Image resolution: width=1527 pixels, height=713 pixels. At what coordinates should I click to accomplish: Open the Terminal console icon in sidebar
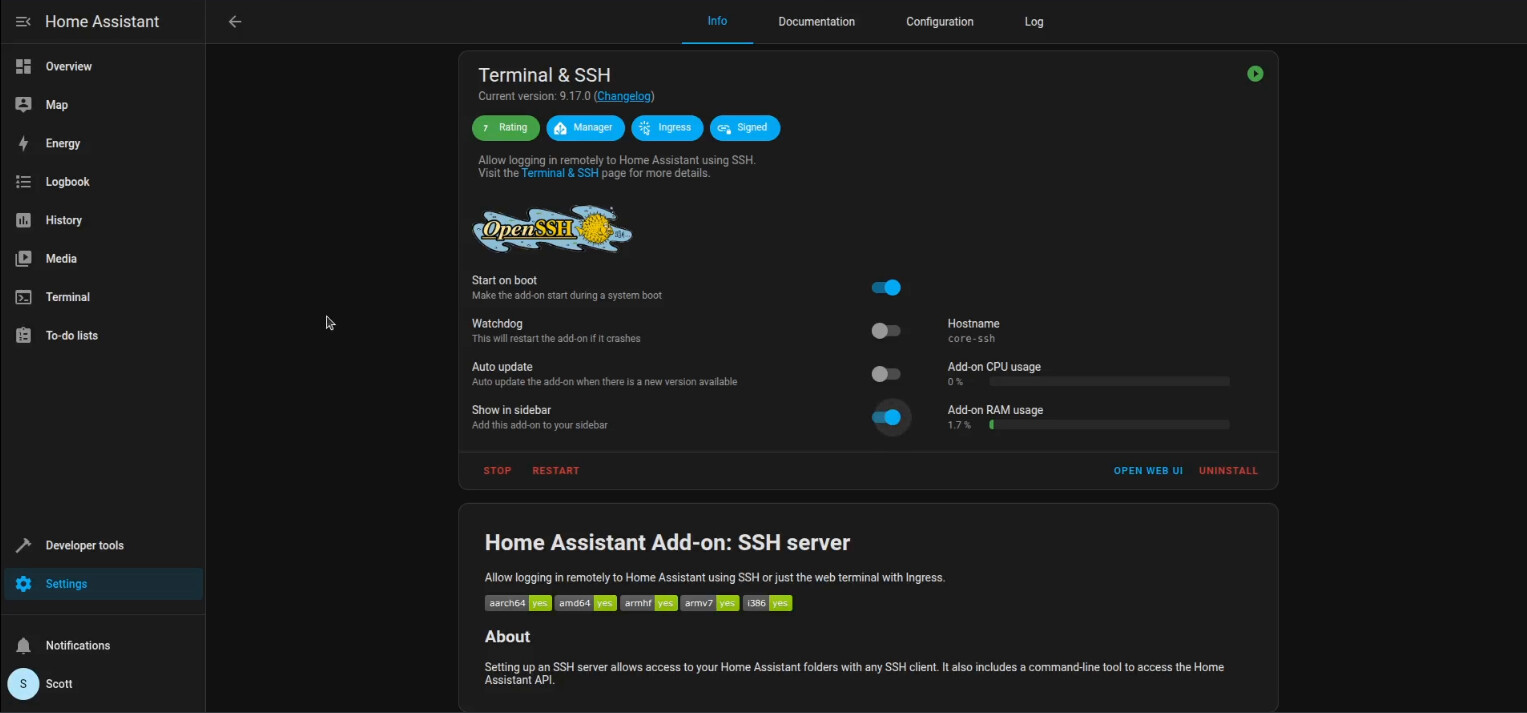coord(23,297)
